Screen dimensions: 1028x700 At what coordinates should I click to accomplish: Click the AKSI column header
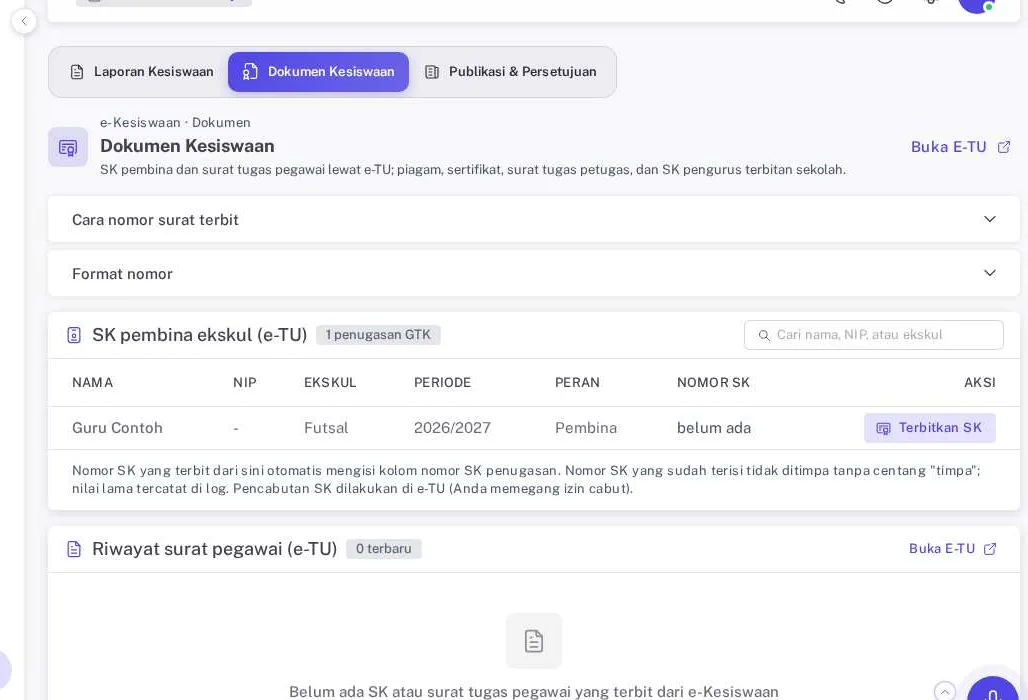pyautogui.click(x=979, y=382)
